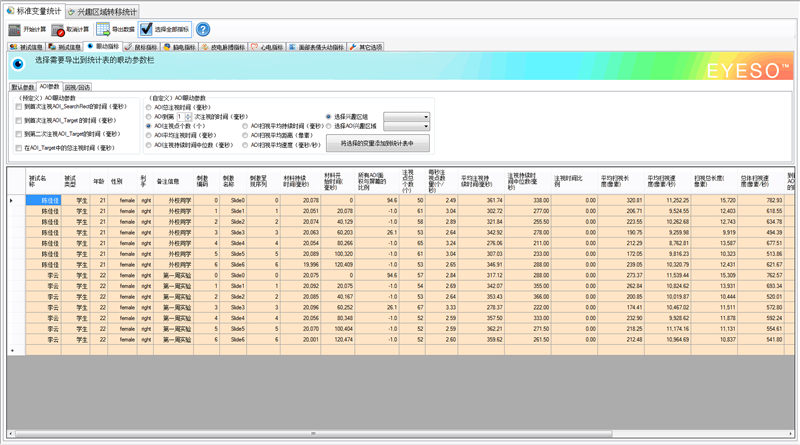The height and width of the screenshot is (445, 800).
Task: Click the scrollbar left arrow
Action: 11,434
